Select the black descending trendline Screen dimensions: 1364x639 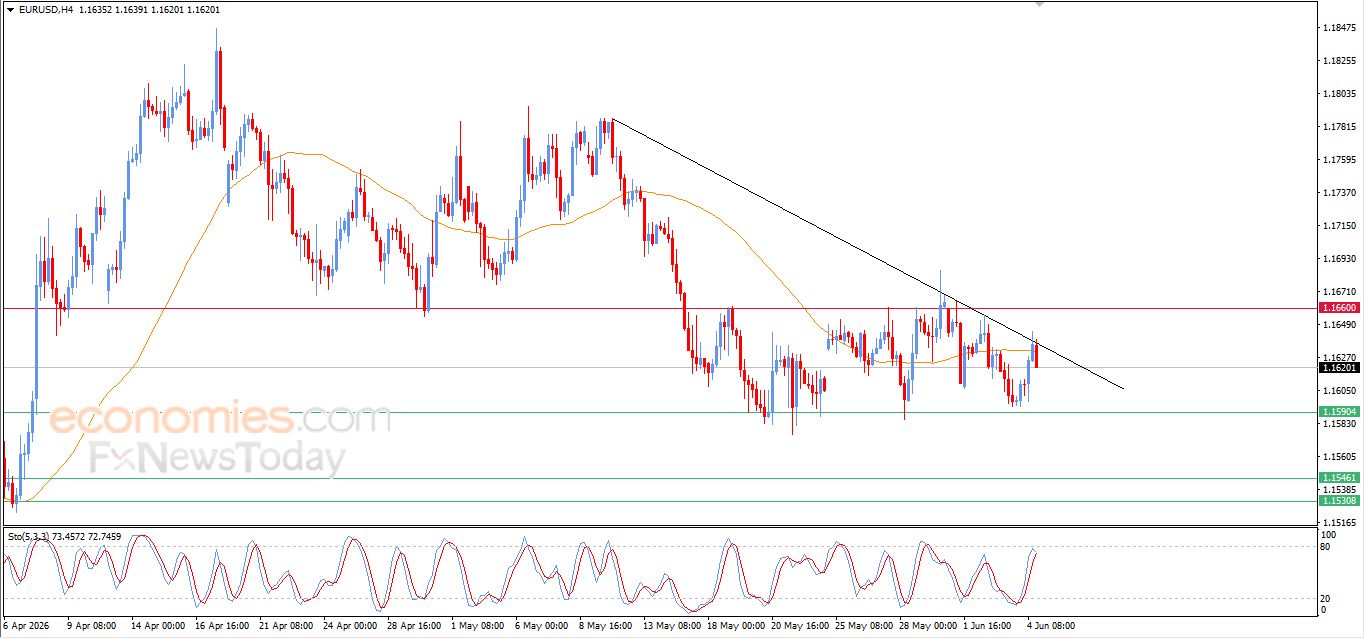(x=866, y=254)
